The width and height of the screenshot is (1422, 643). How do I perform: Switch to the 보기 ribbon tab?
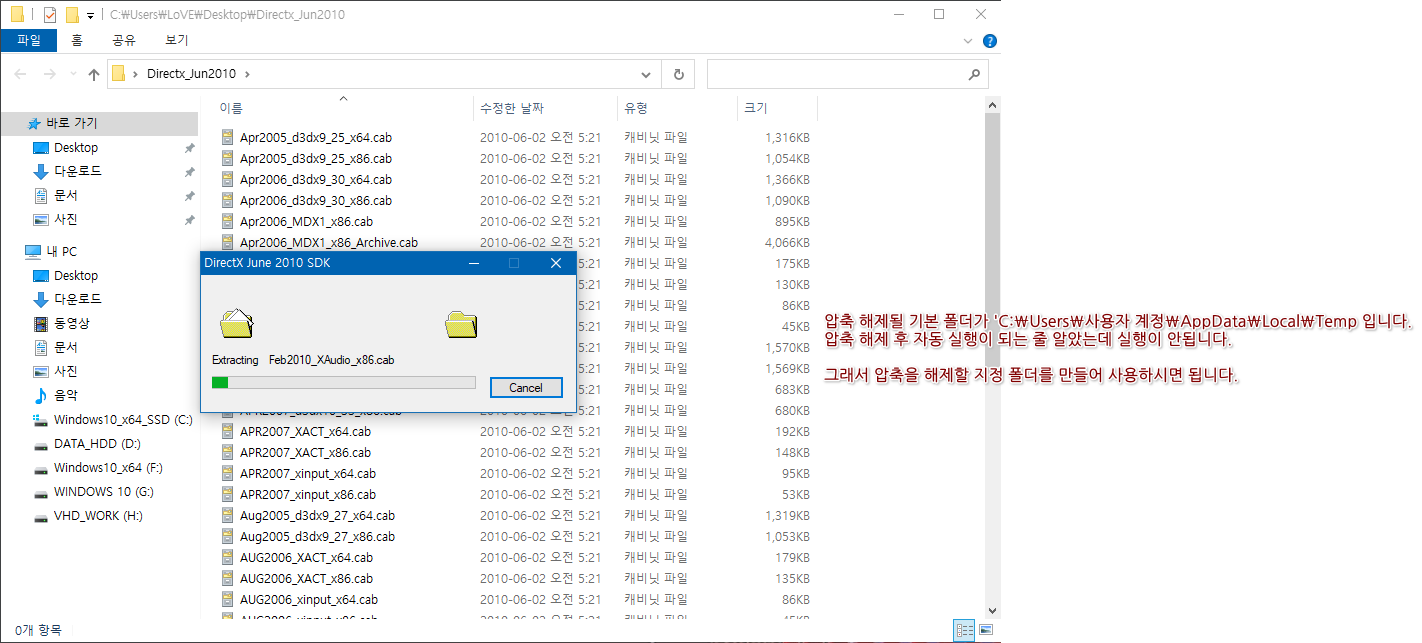click(x=176, y=41)
